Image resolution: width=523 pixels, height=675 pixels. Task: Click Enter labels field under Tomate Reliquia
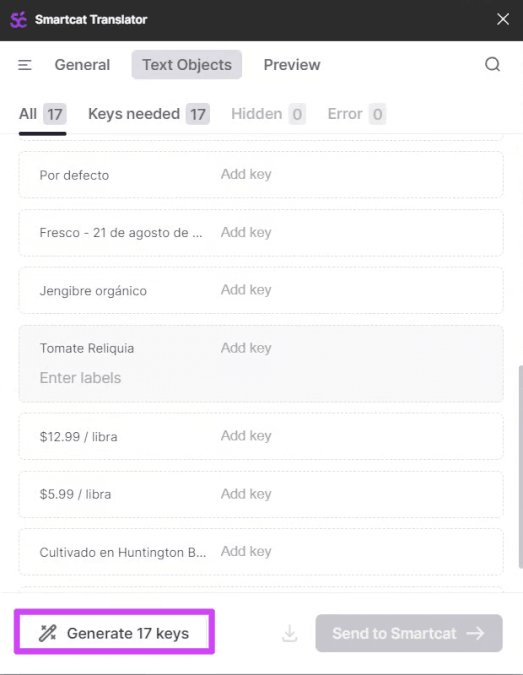click(x=80, y=378)
